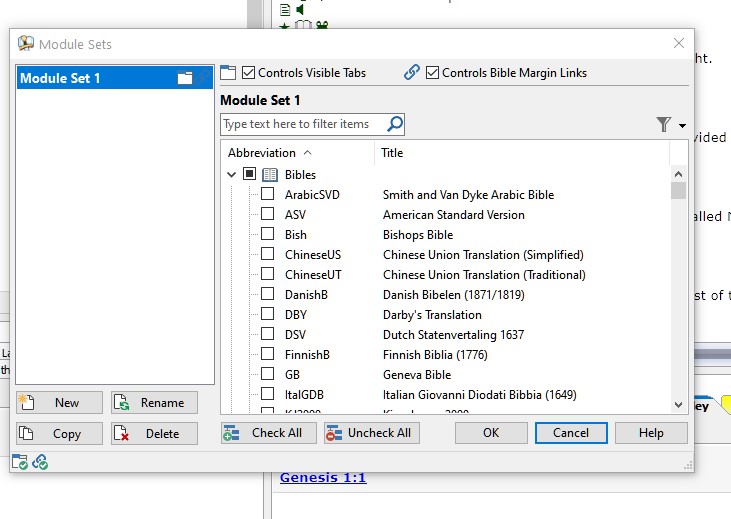Image resolution: width=731 pixels, height=519 pixels.
Task: Click the green speaker icon in background window
Action: [300, 9]
